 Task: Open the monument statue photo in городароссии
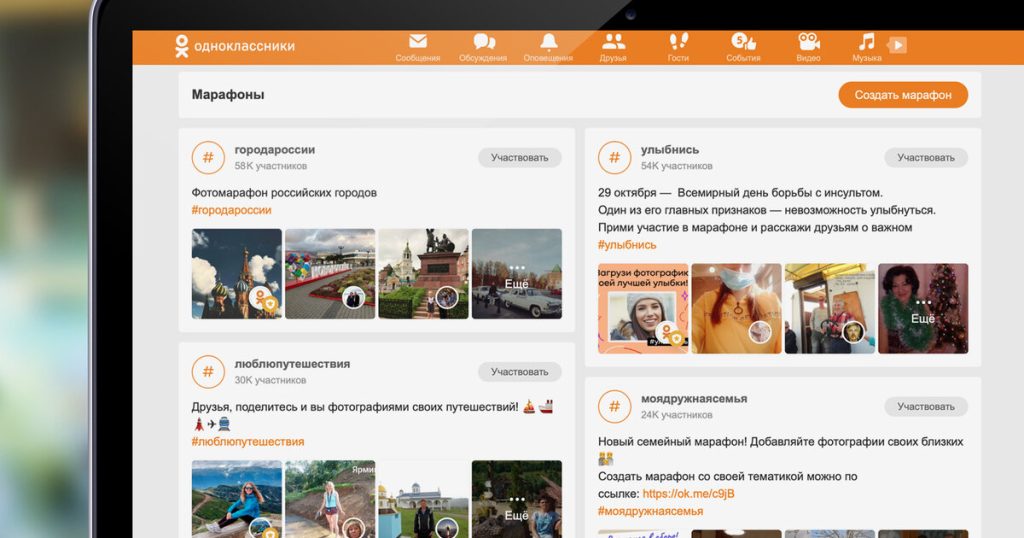coord(423,274)
